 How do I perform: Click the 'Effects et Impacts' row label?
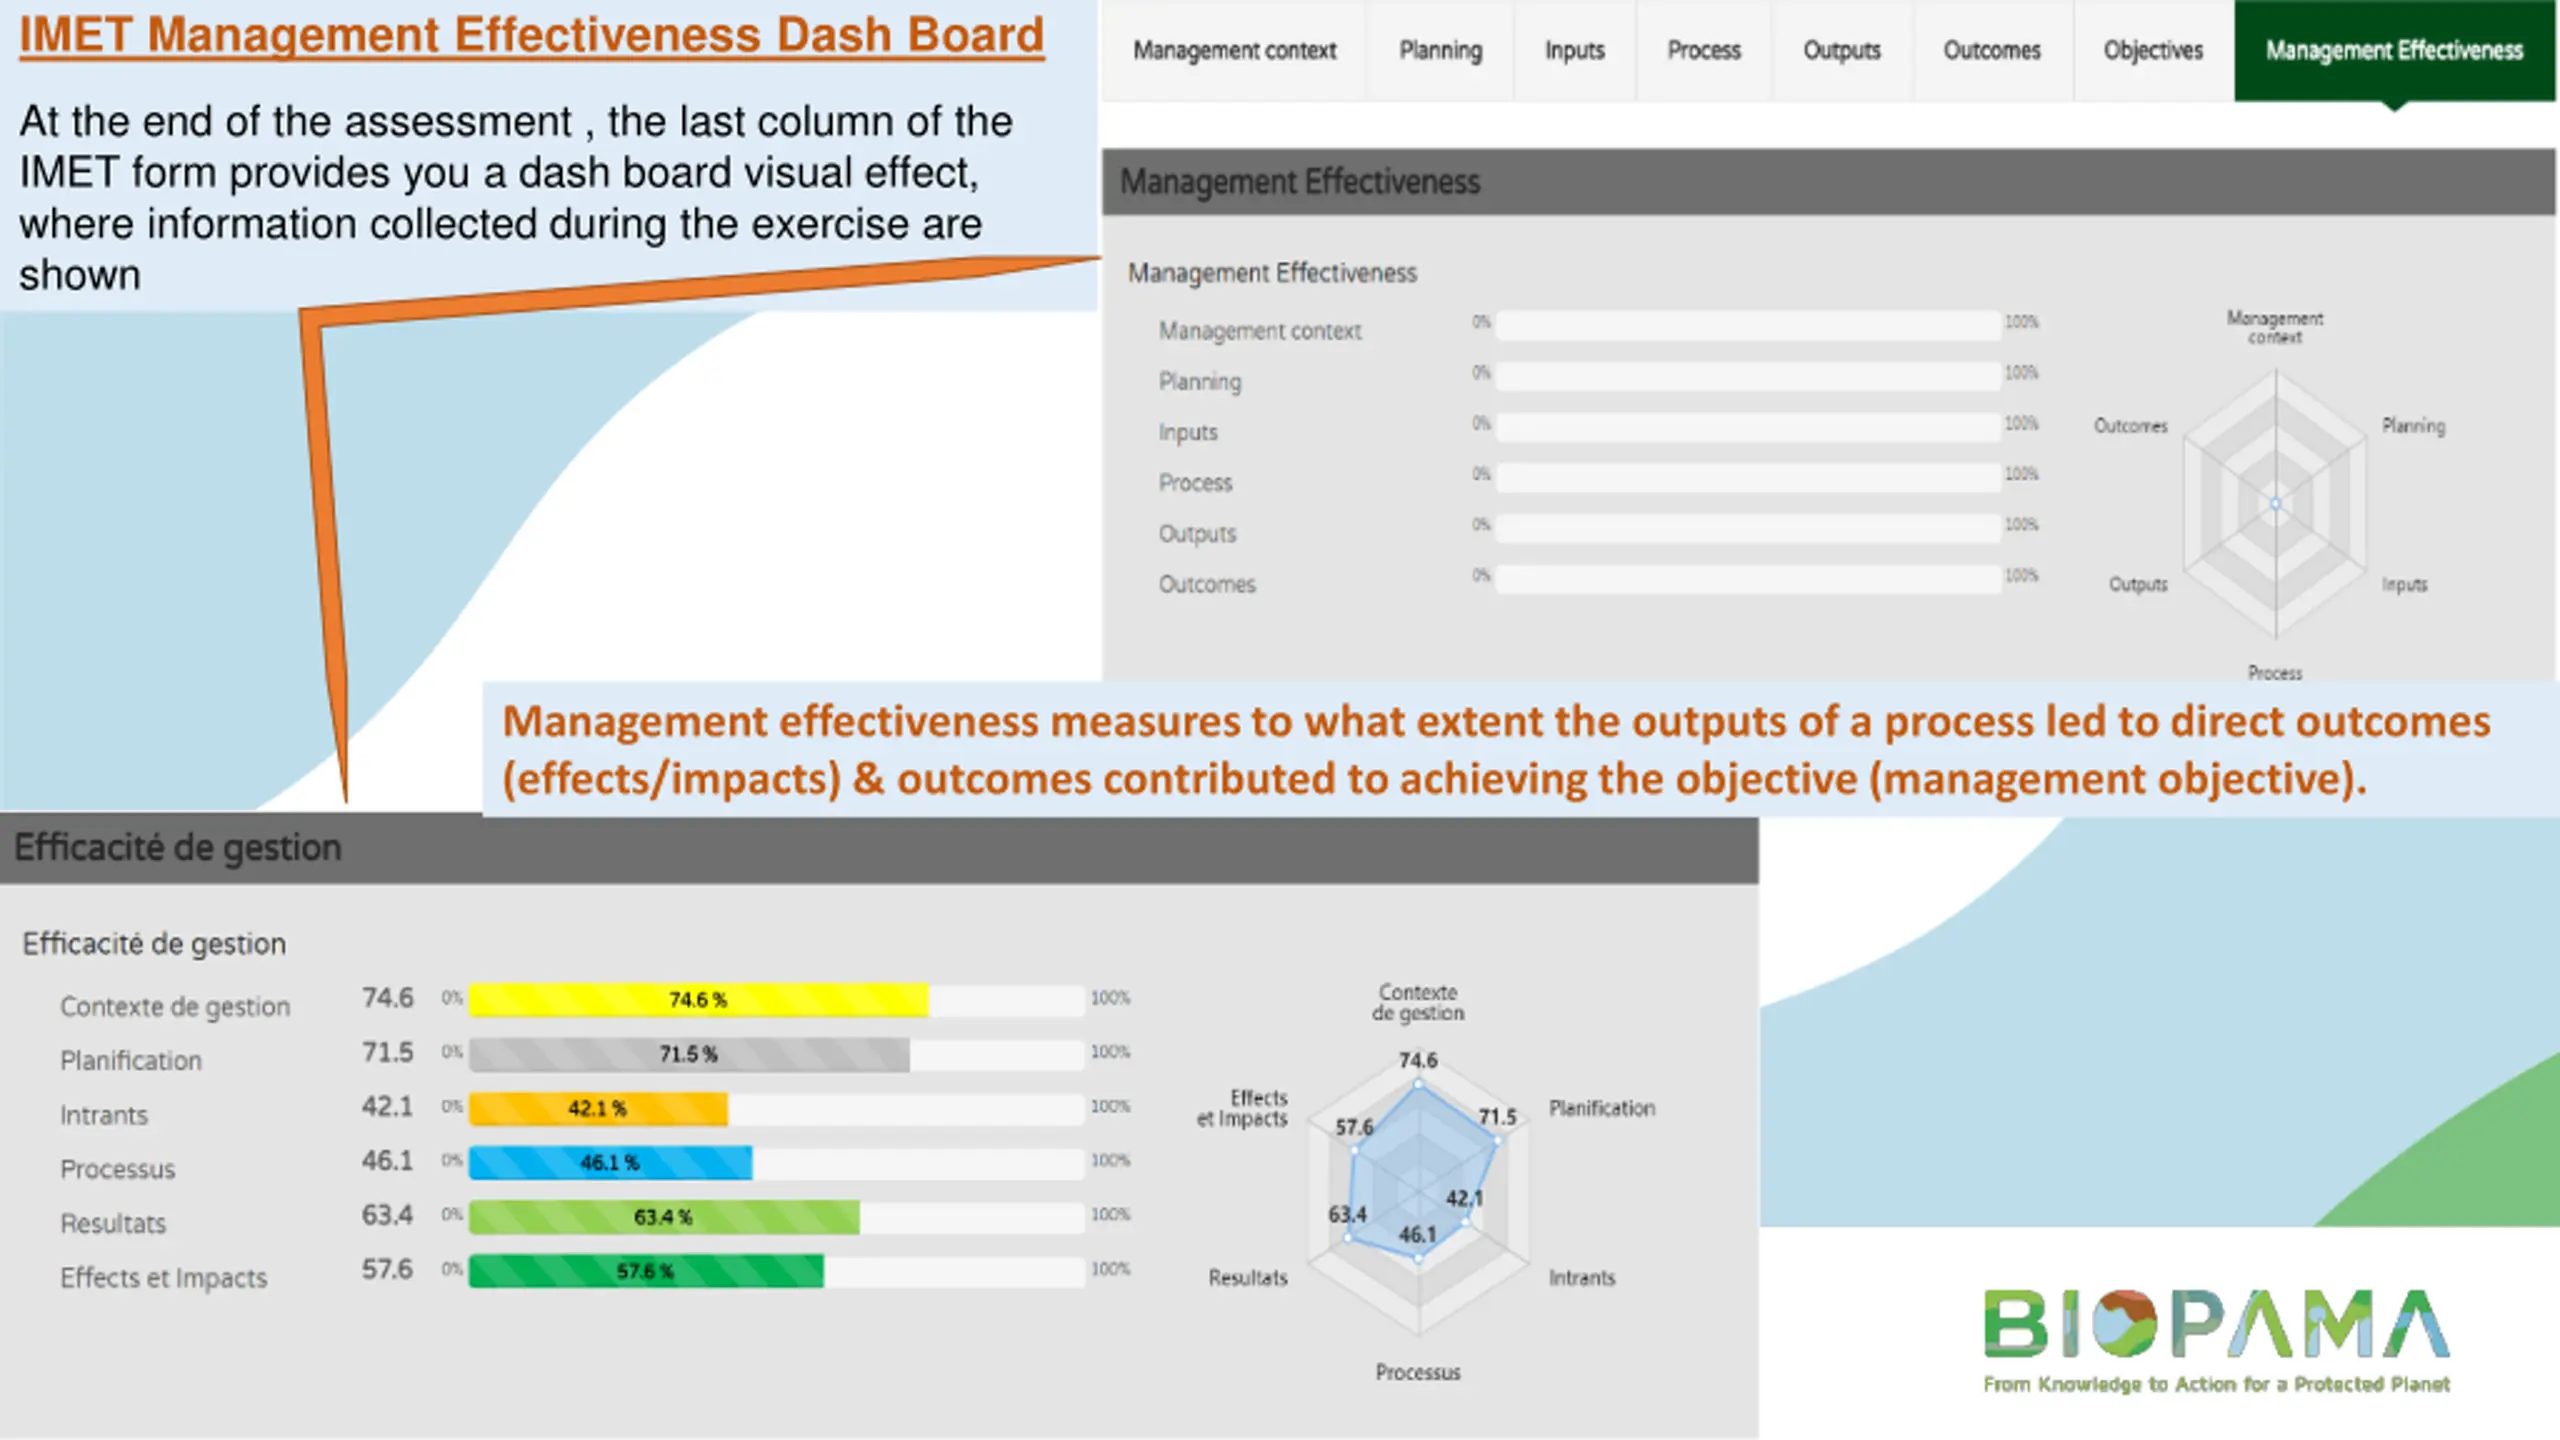click(163, 1277)
